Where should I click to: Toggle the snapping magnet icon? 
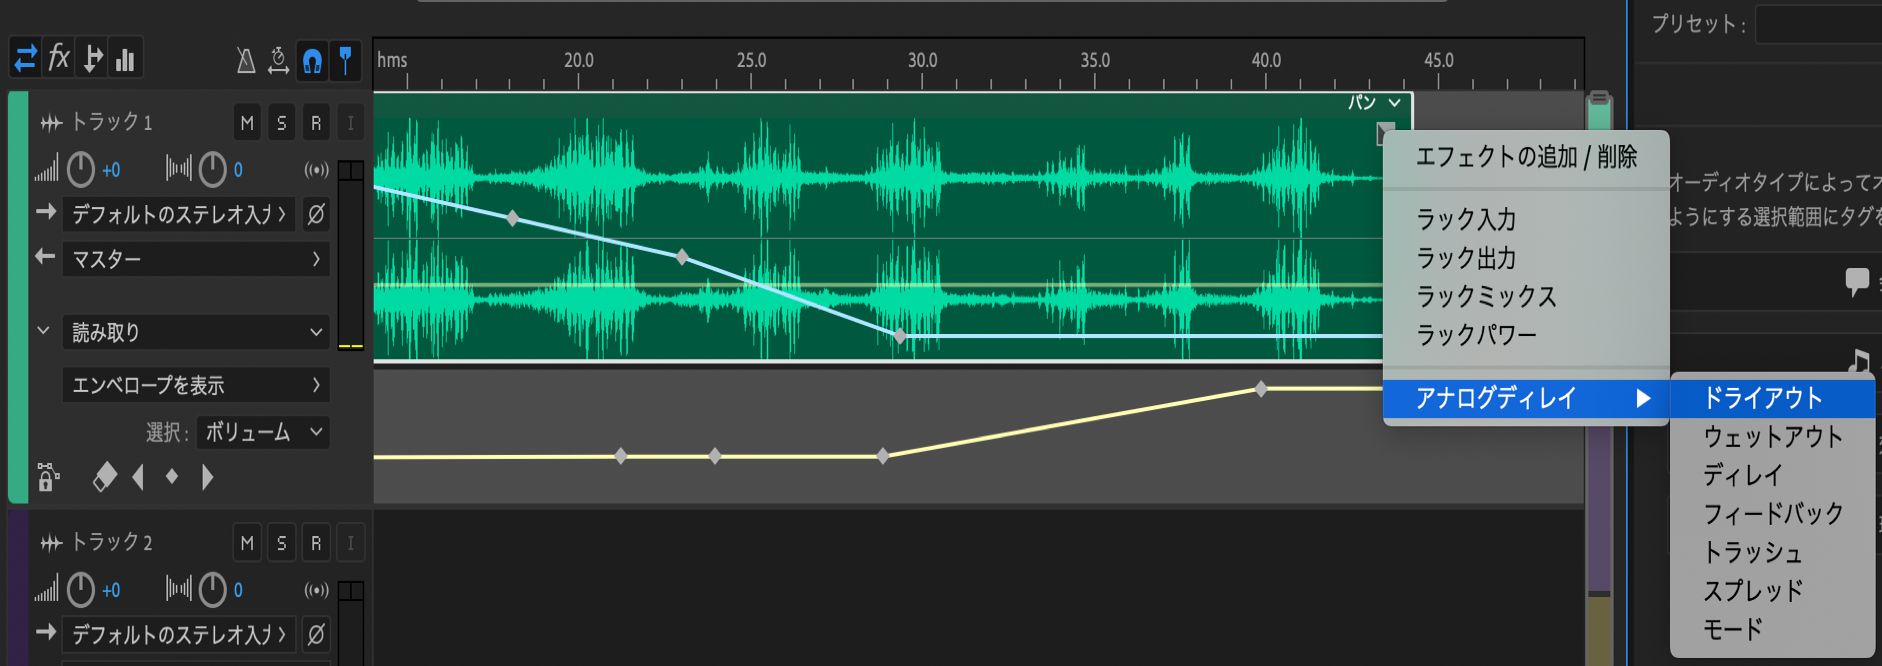point(312,61)
